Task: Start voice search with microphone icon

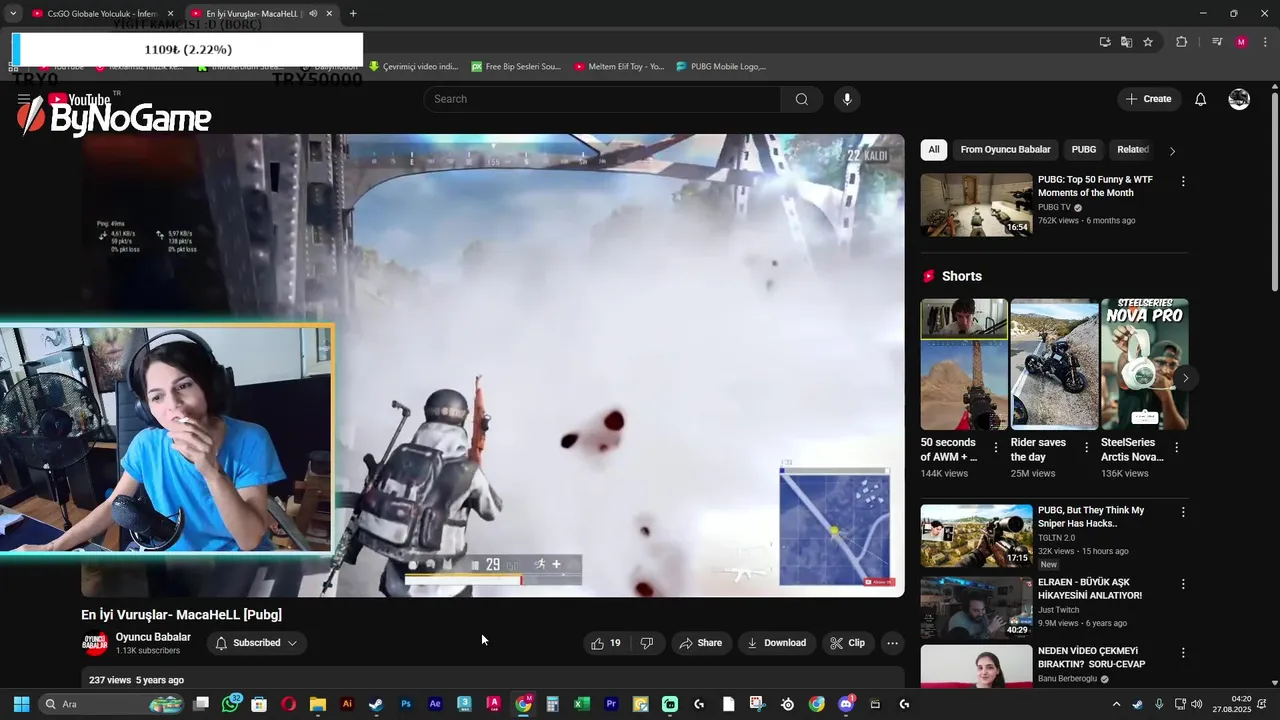Action: [x=847, y=99]
